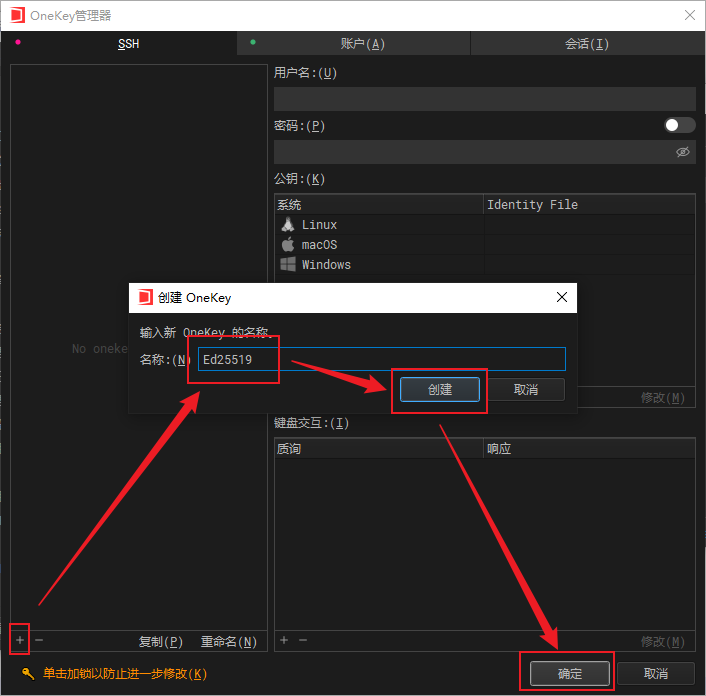Click the plus icon to add OneKey

(x=20, y=640)
